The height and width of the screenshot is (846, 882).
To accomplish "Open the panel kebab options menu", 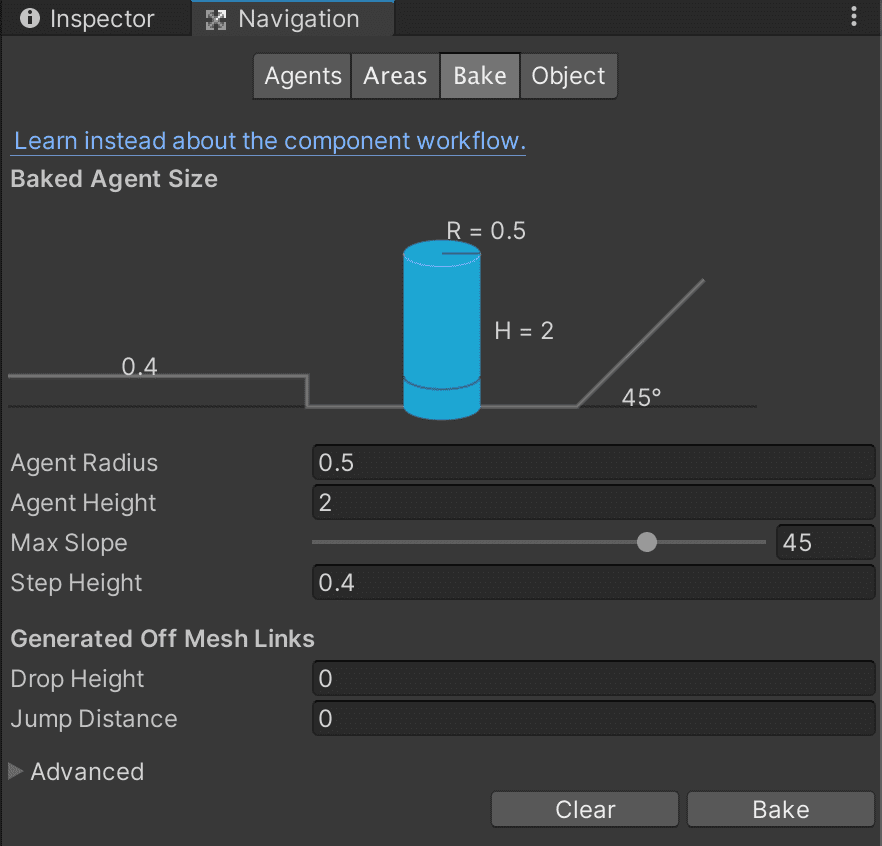I will pyautogui.click(x=853, y=17).
